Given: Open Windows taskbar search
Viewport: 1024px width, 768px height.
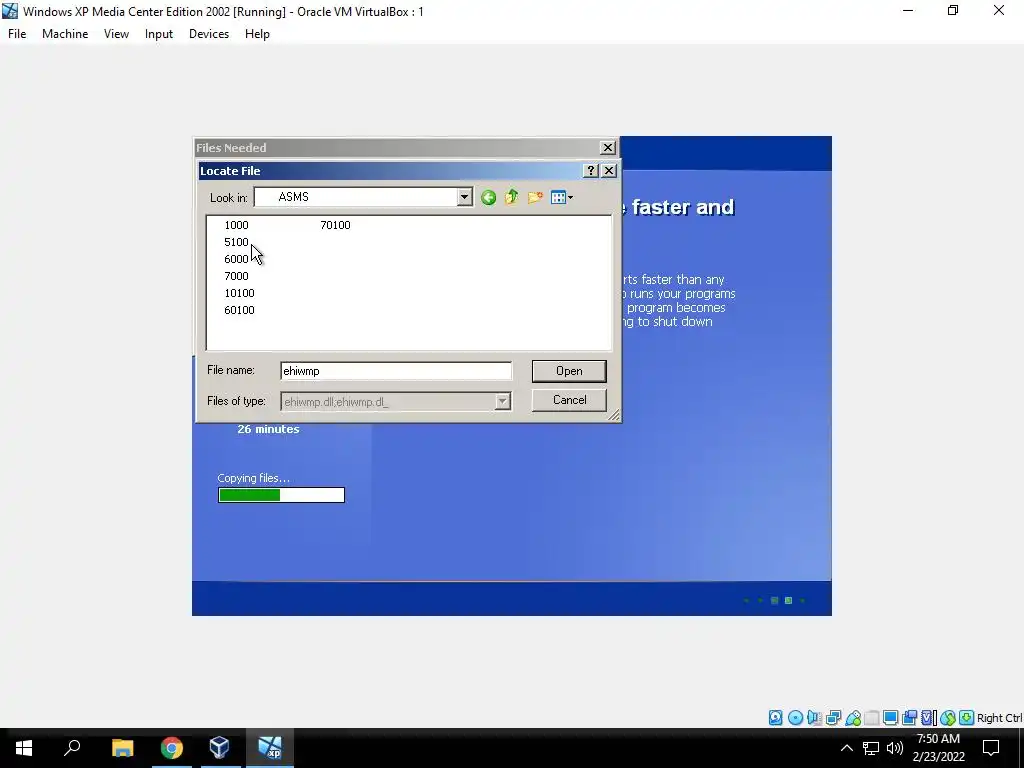Looking at the screenshot, I should [72, 748].
